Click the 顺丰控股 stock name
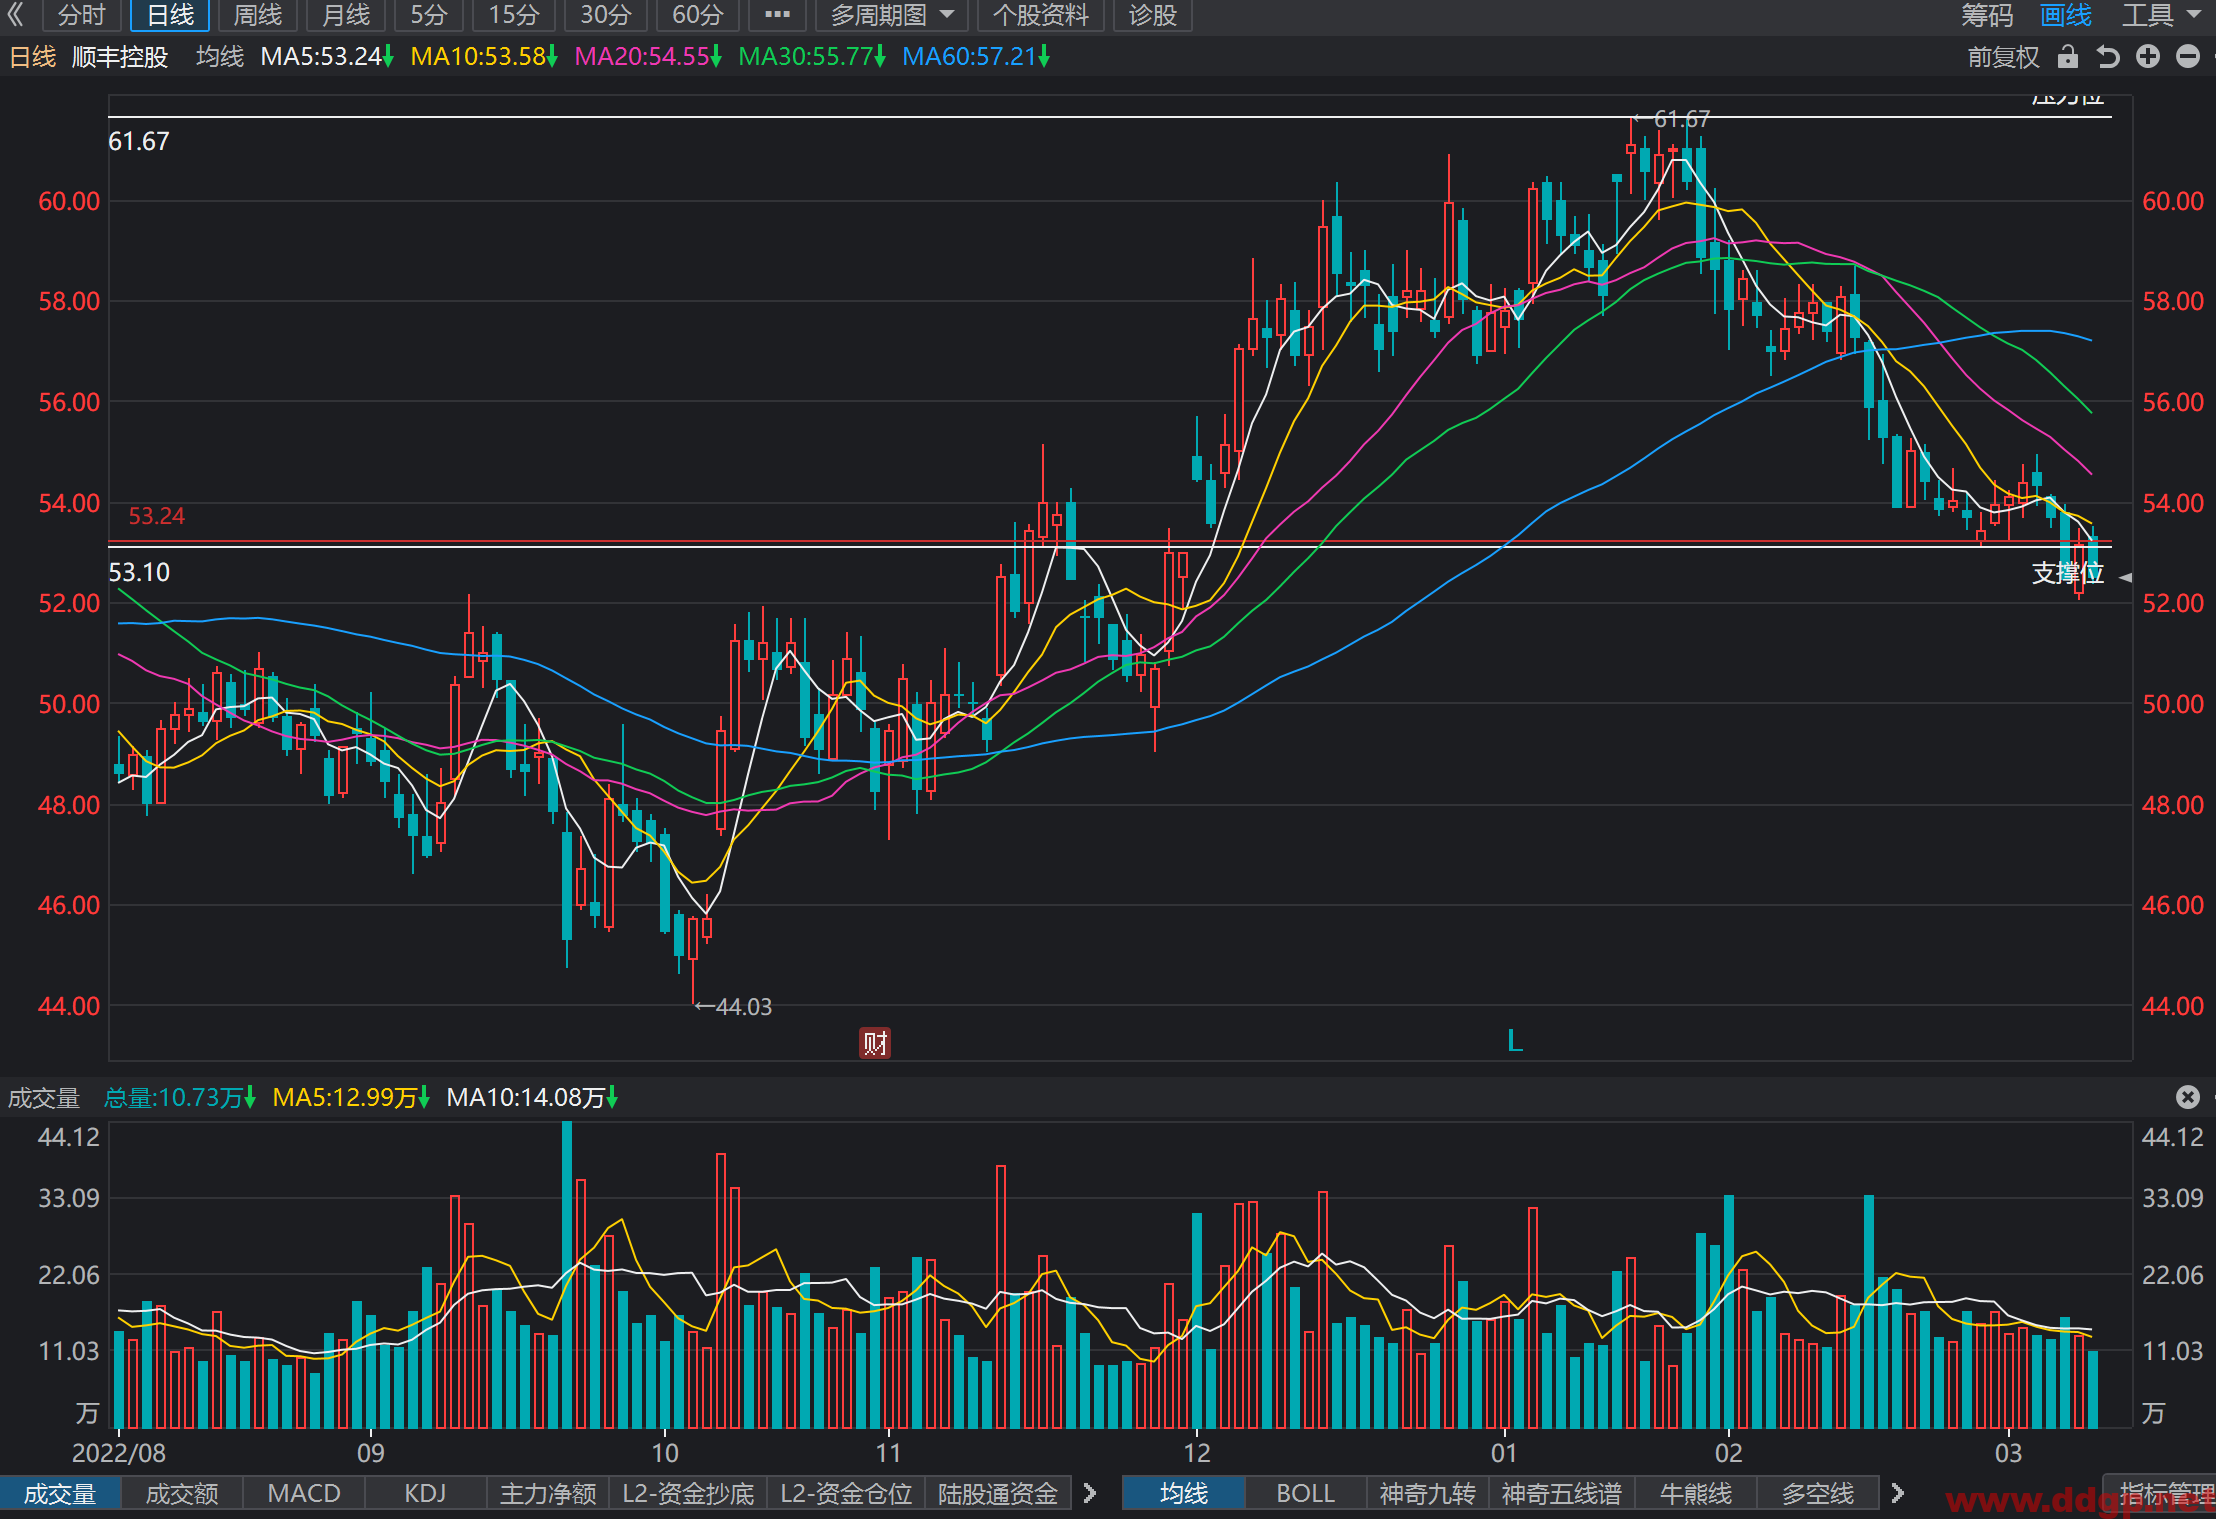2216x1519 pixels. click(x=120, y=57)
